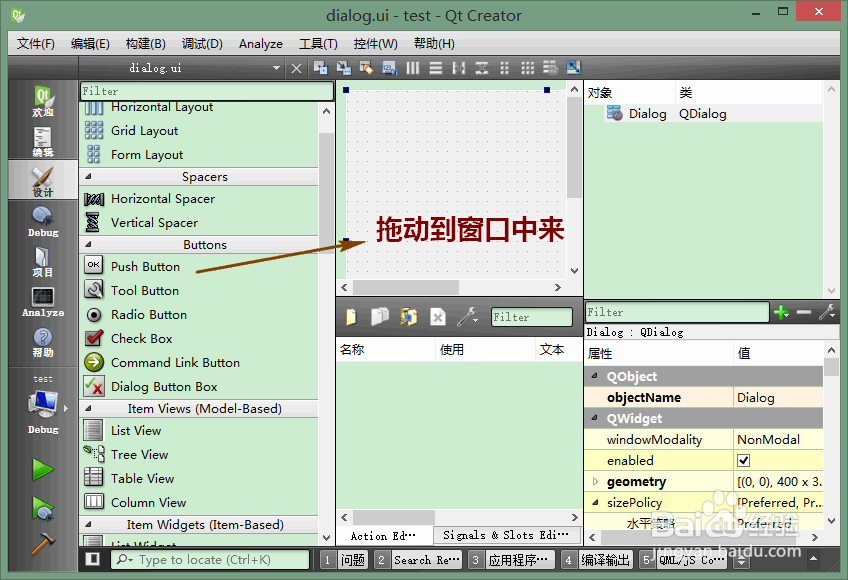Switch to the Action Editor tab
Image resolution: width=848 pixels, height=580 pixels.
(383, 536)
